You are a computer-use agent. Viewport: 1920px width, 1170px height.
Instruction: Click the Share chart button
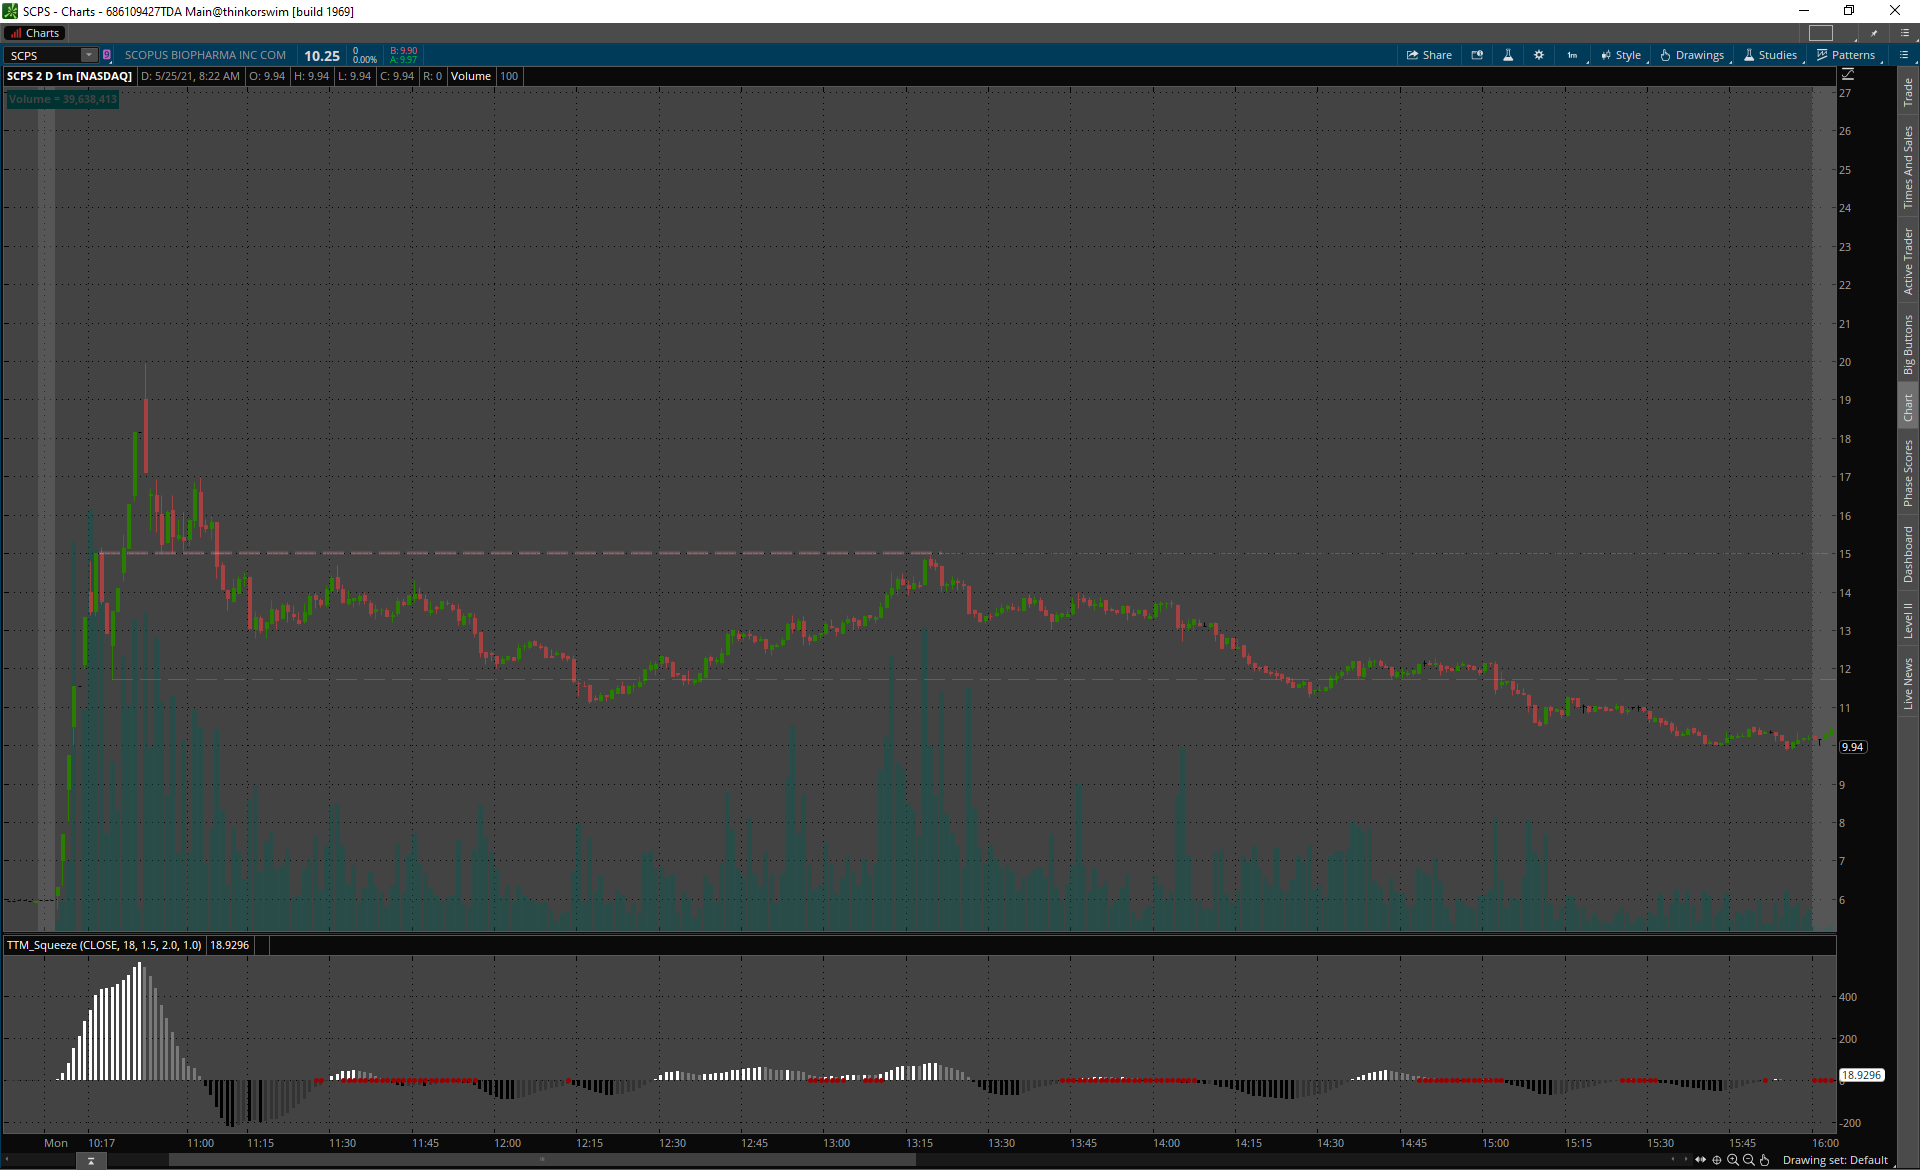tap(1429, 55)
